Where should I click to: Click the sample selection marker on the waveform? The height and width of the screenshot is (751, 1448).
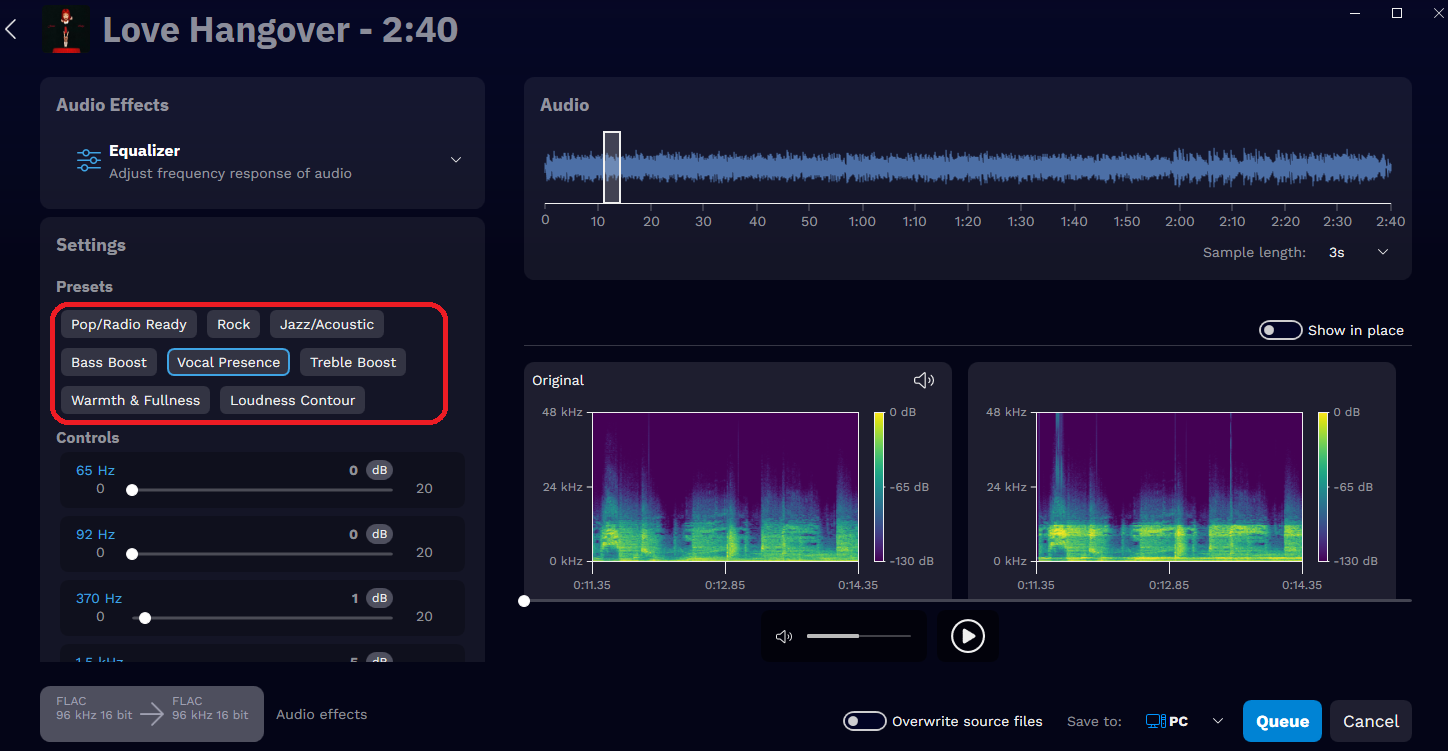tap(613, 166)
